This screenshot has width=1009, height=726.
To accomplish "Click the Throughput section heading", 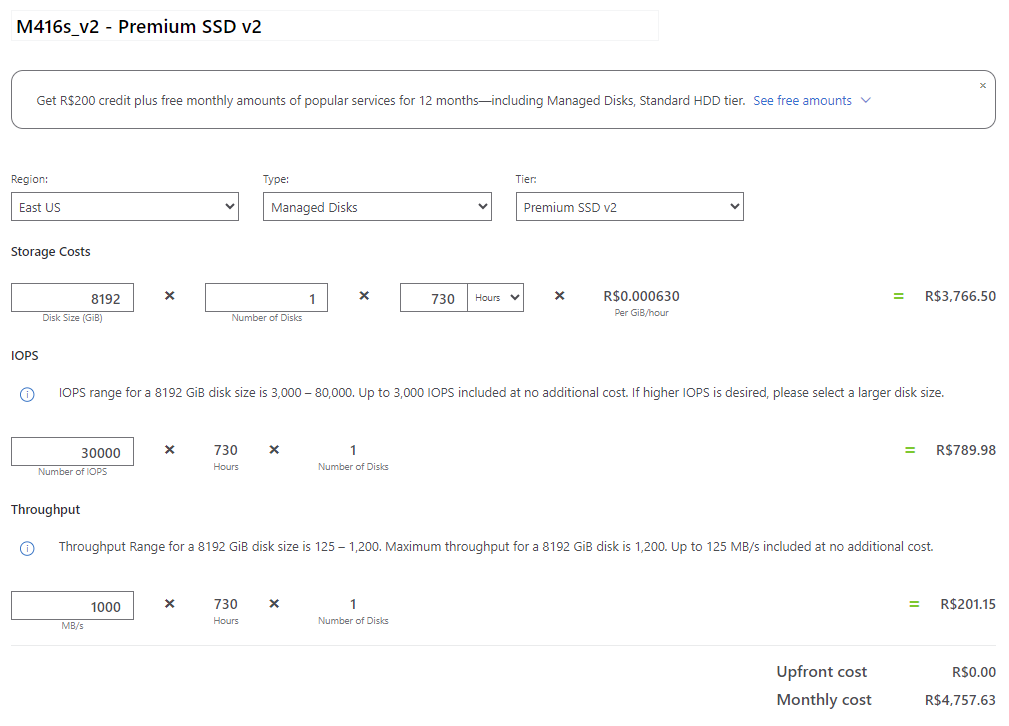I will pyautogui.click(x=46, y=510).
